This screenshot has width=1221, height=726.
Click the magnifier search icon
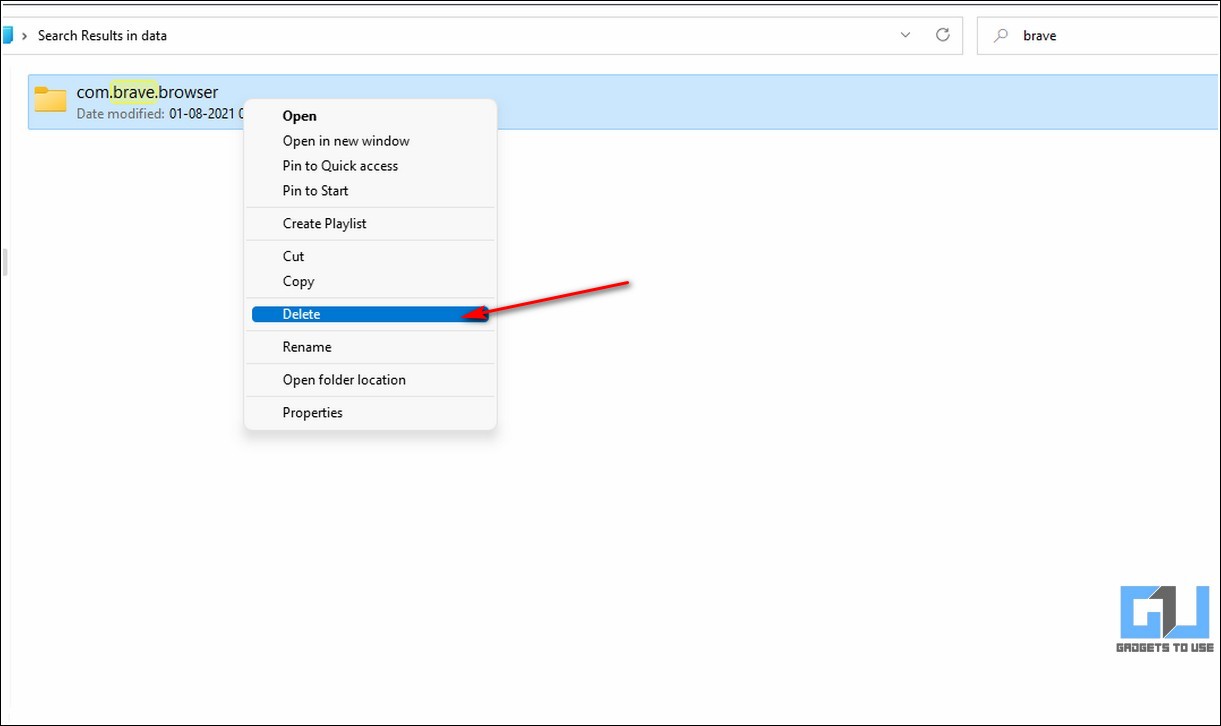coord(1000,36)
